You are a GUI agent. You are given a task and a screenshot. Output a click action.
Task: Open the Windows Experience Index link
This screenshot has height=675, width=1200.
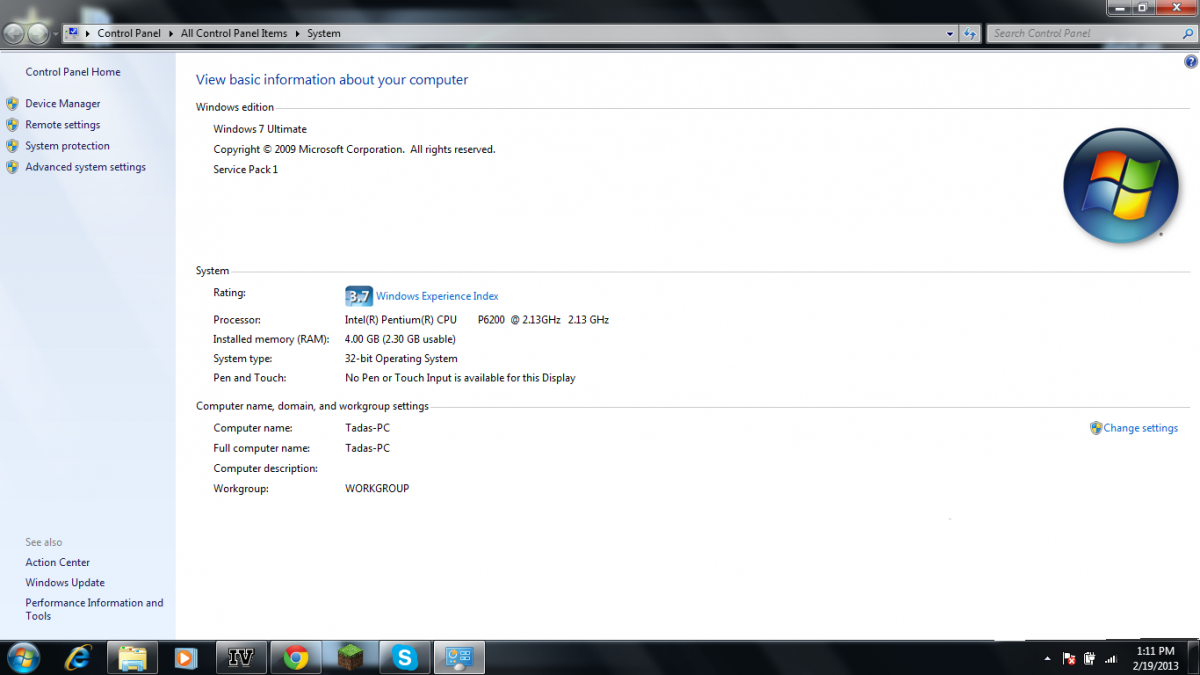pos(437,296)
